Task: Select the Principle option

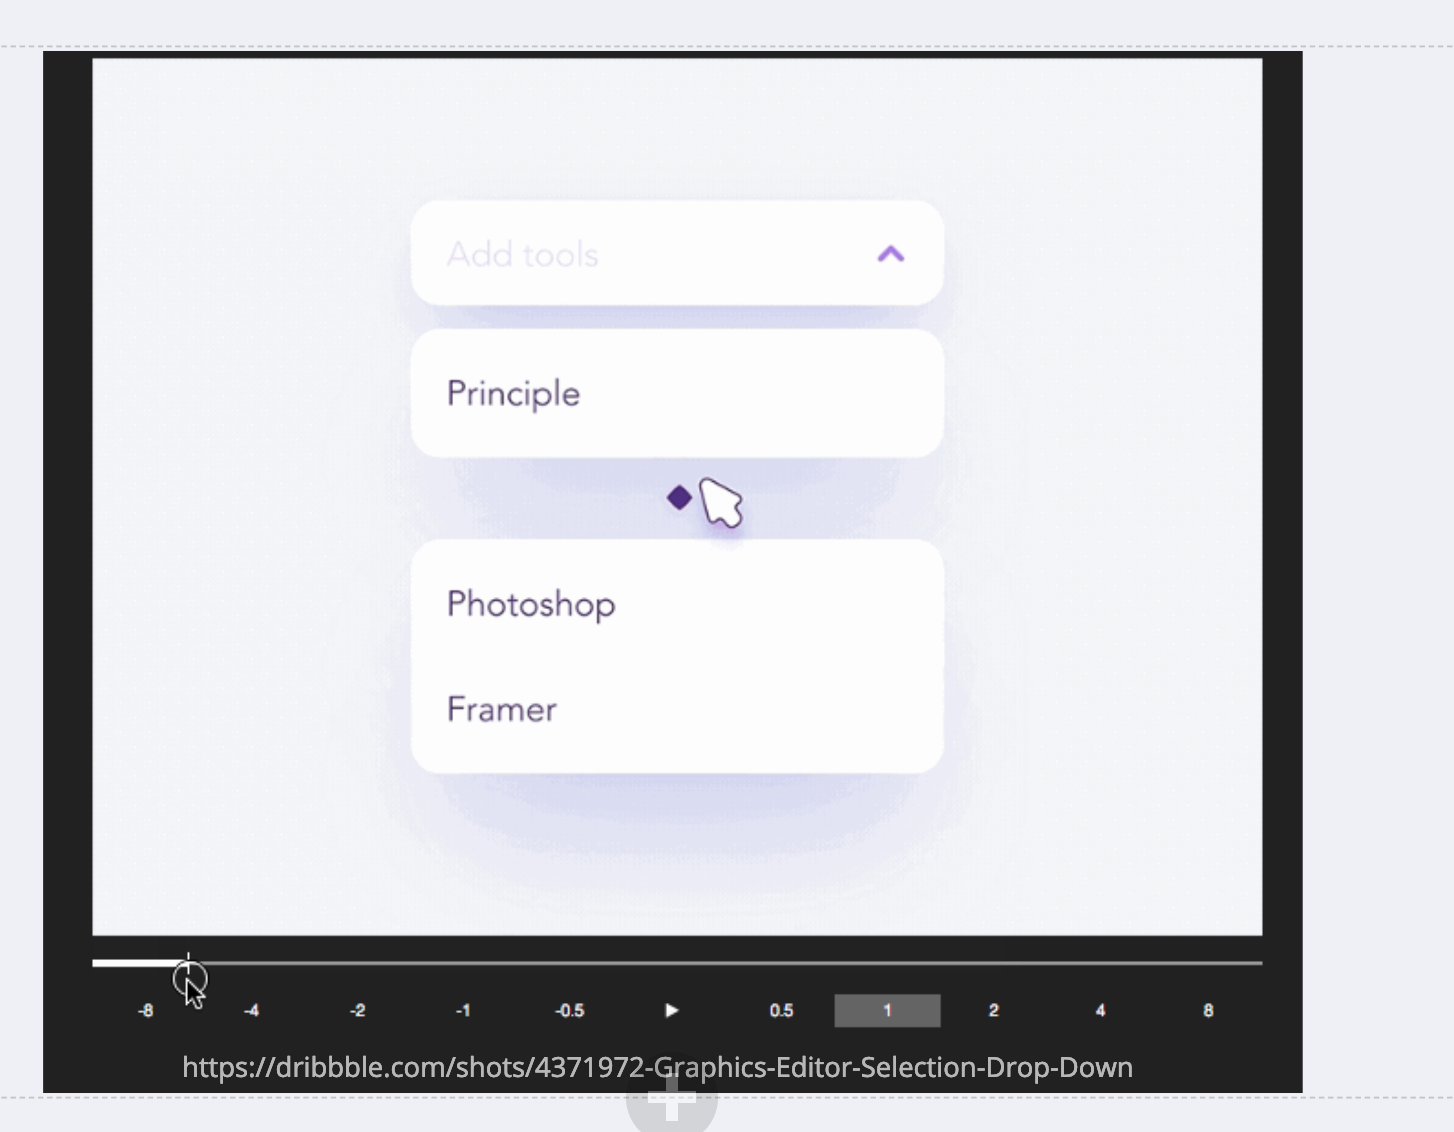Action: pos(677,393)
